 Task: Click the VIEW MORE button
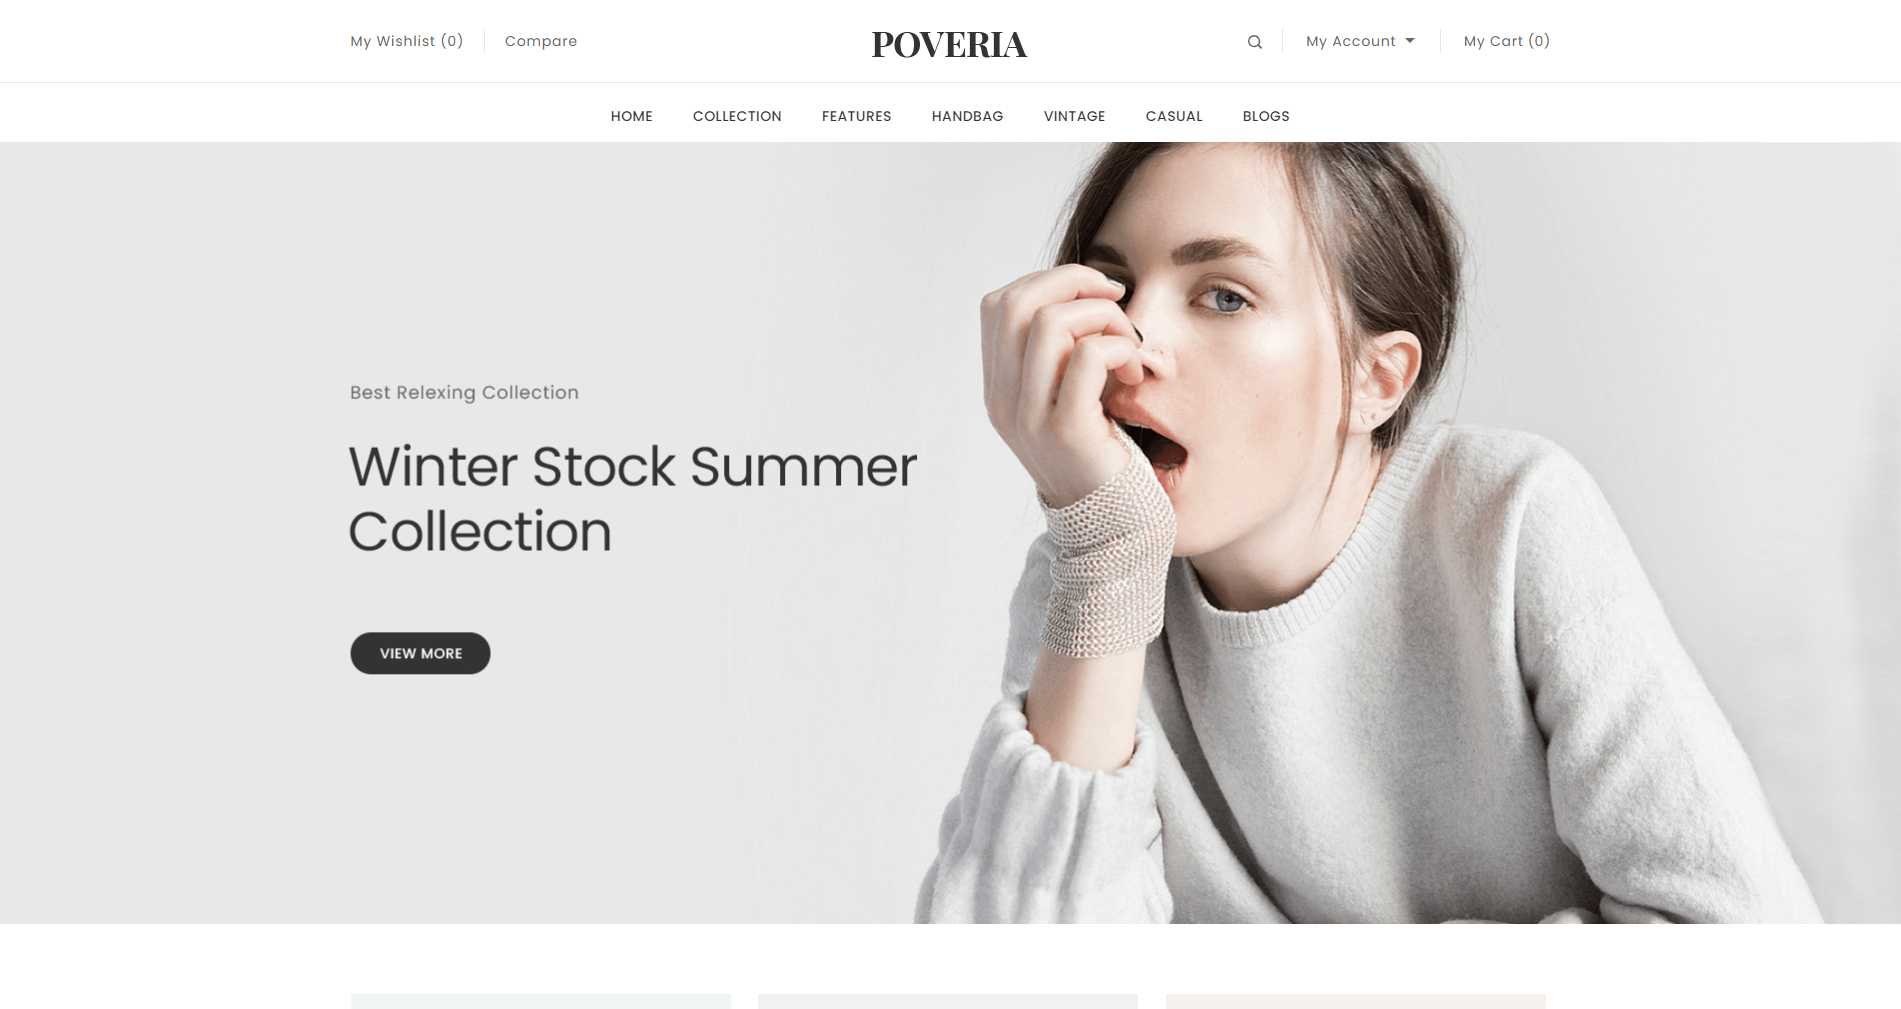(x=420, y=653)
